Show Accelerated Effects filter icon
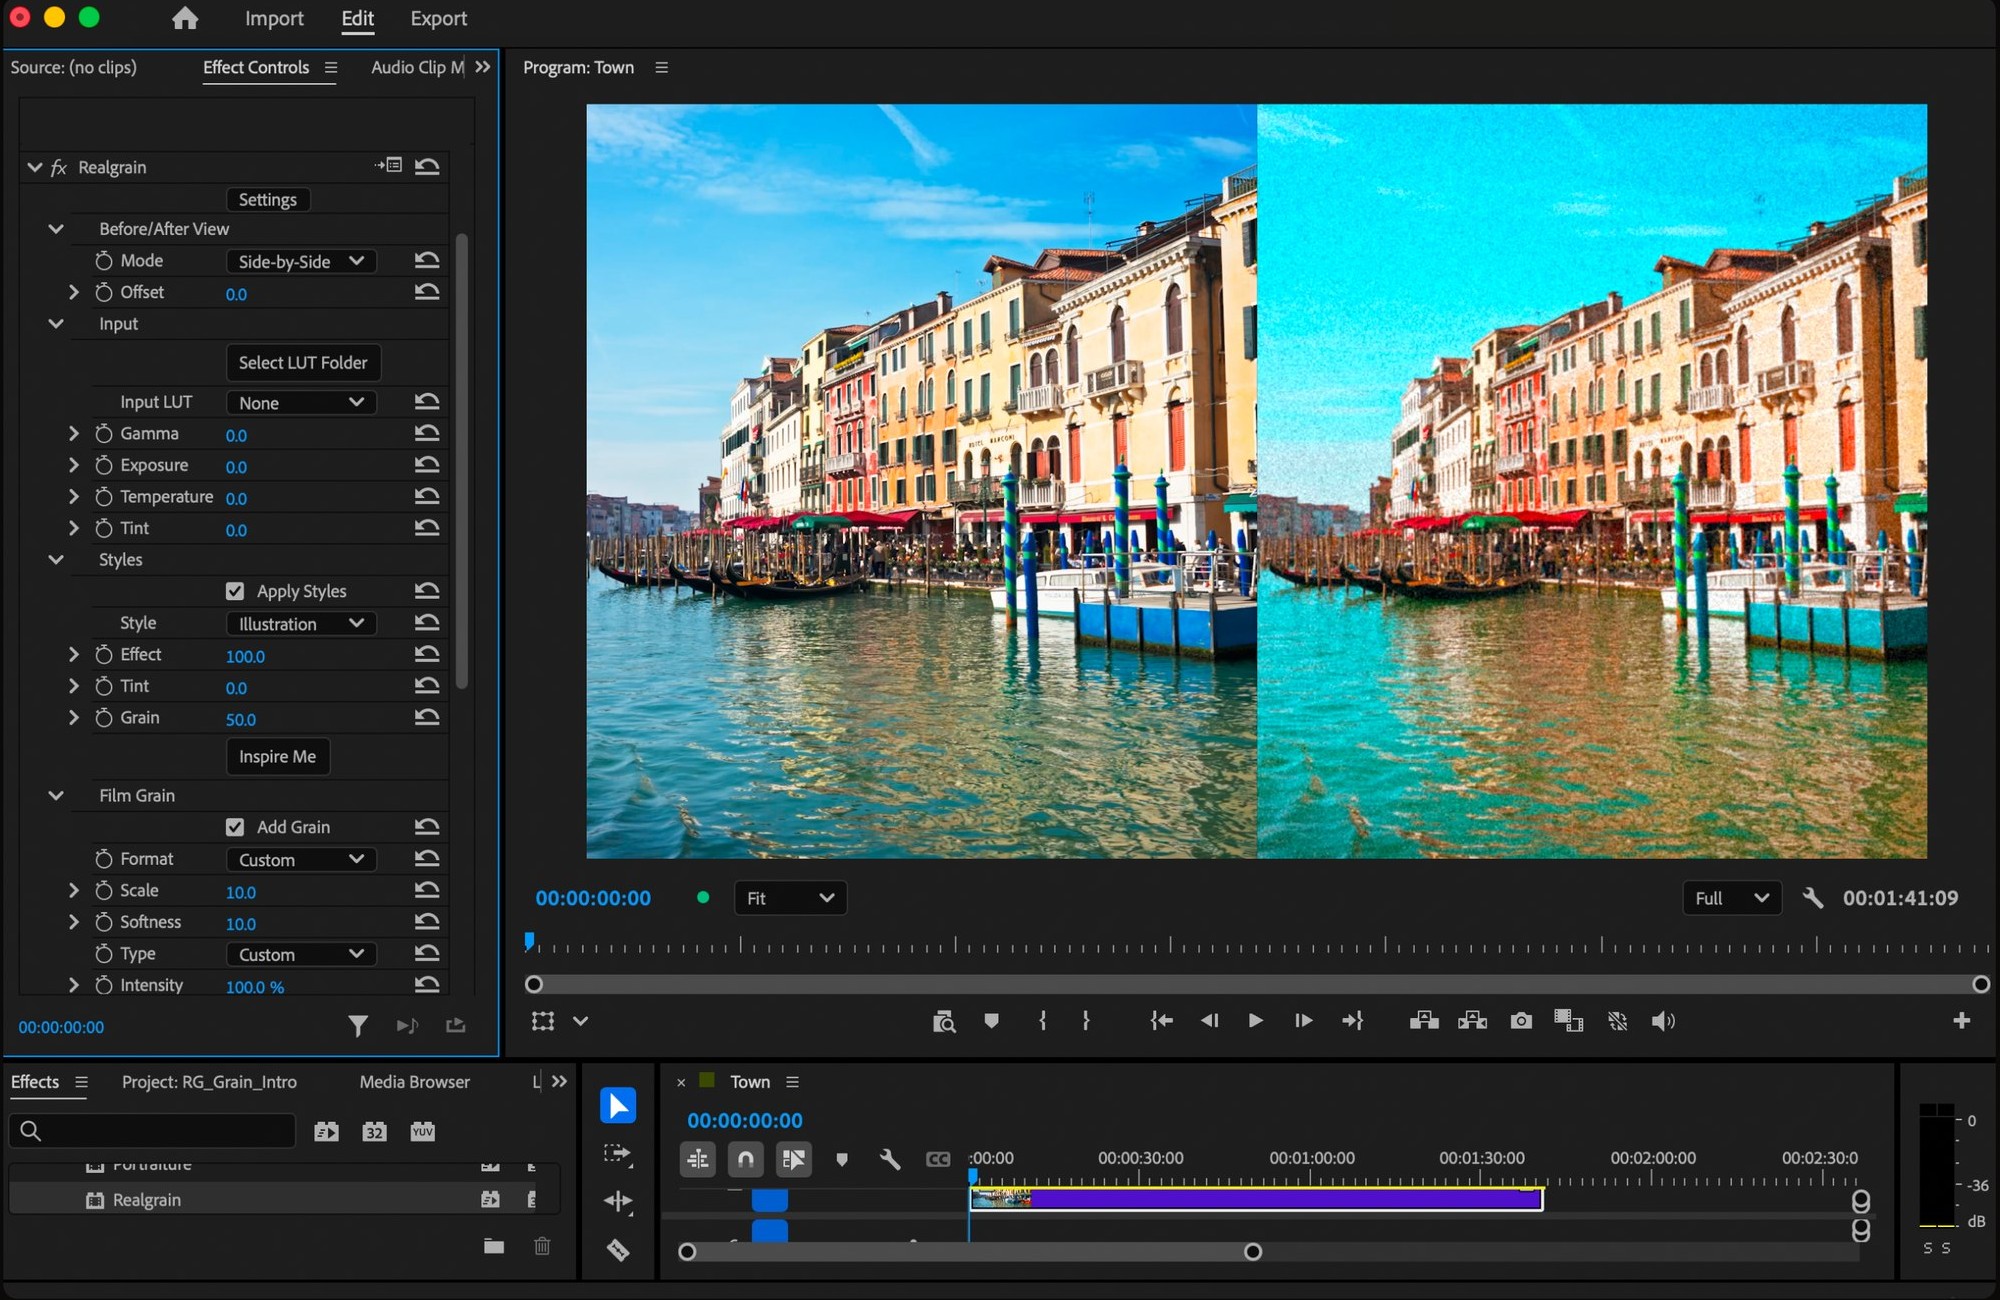The image size is (2000, 1300). coord(326,1131)
